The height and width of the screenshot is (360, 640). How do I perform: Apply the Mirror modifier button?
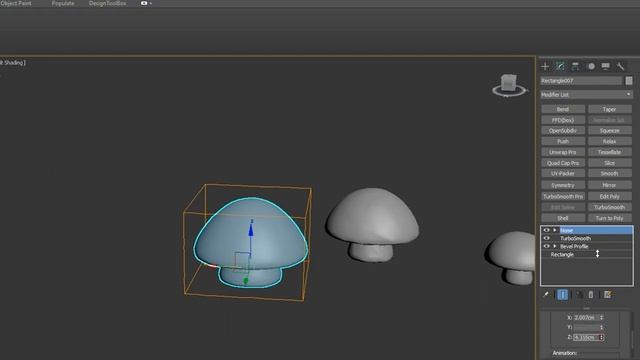tap(609, 185)
